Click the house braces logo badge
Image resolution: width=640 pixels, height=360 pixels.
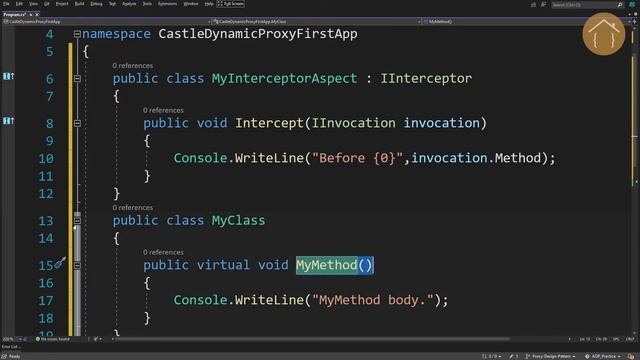coord(604,34)
